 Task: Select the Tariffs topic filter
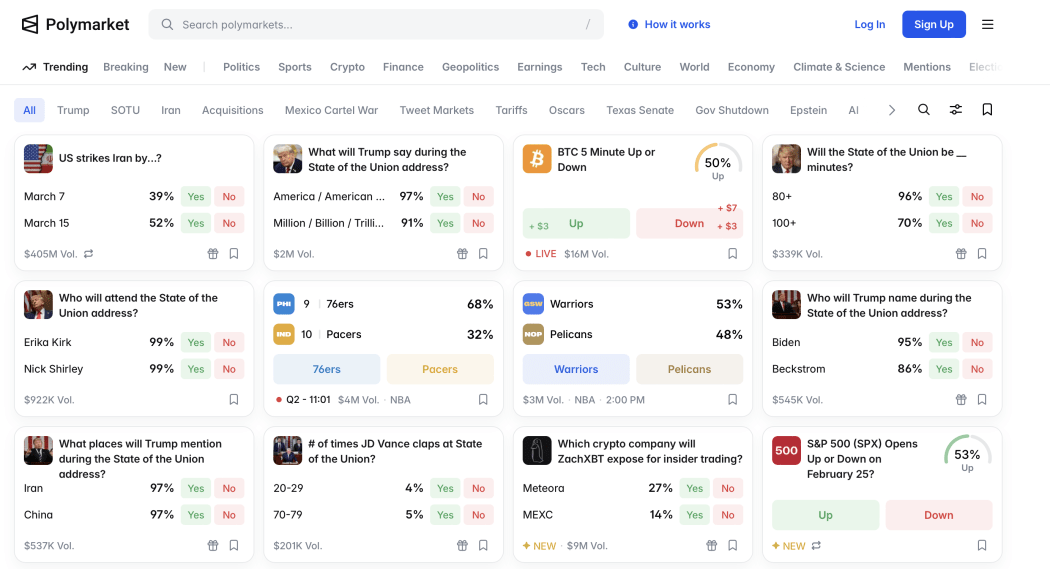[511, 110]
